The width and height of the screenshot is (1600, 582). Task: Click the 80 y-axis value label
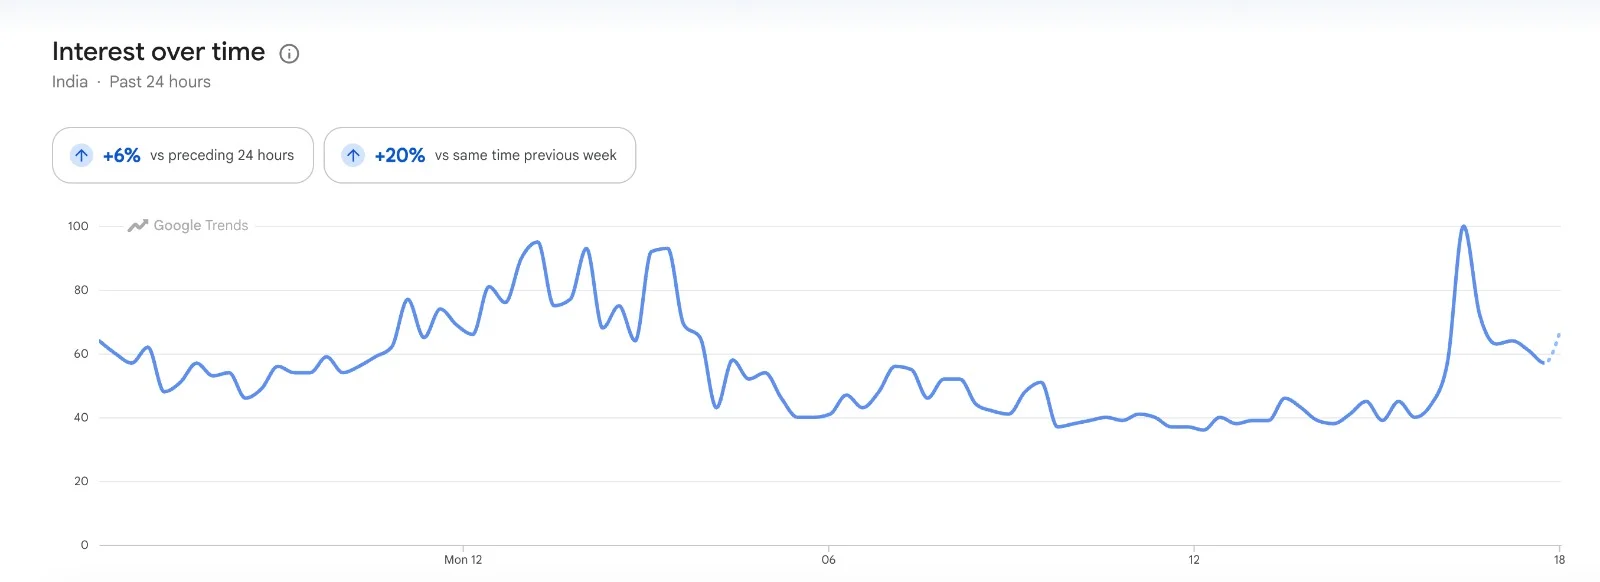click(x=81, y=290)
